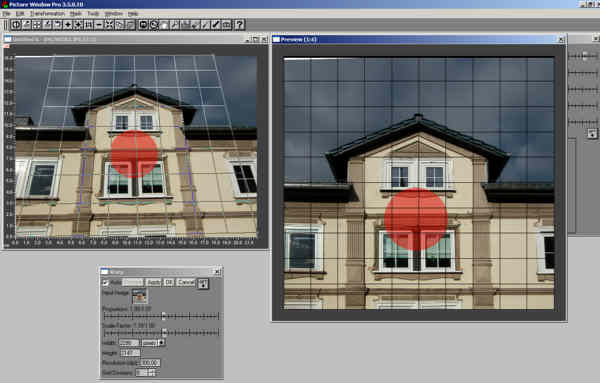Click the magnifier zoom toolbar icon
The width and height of the screenshot is (600, 383).
(174, 25)
